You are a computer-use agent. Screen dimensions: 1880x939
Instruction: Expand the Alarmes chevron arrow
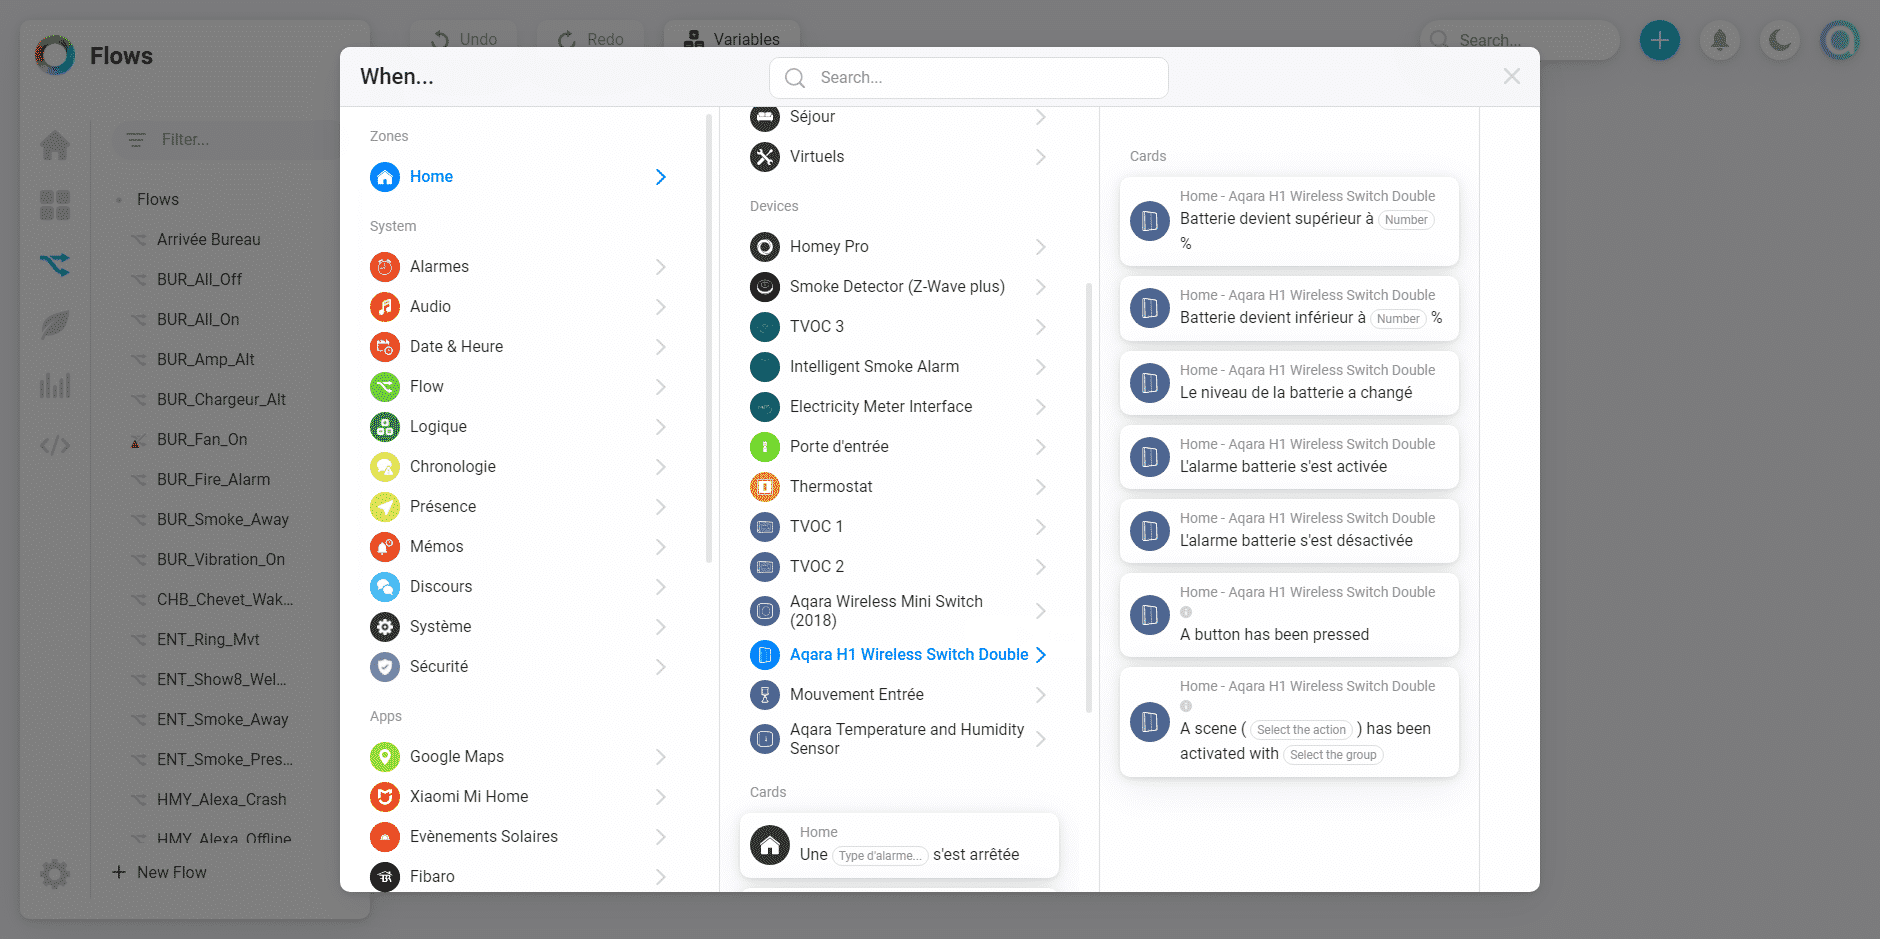[660, 266]
